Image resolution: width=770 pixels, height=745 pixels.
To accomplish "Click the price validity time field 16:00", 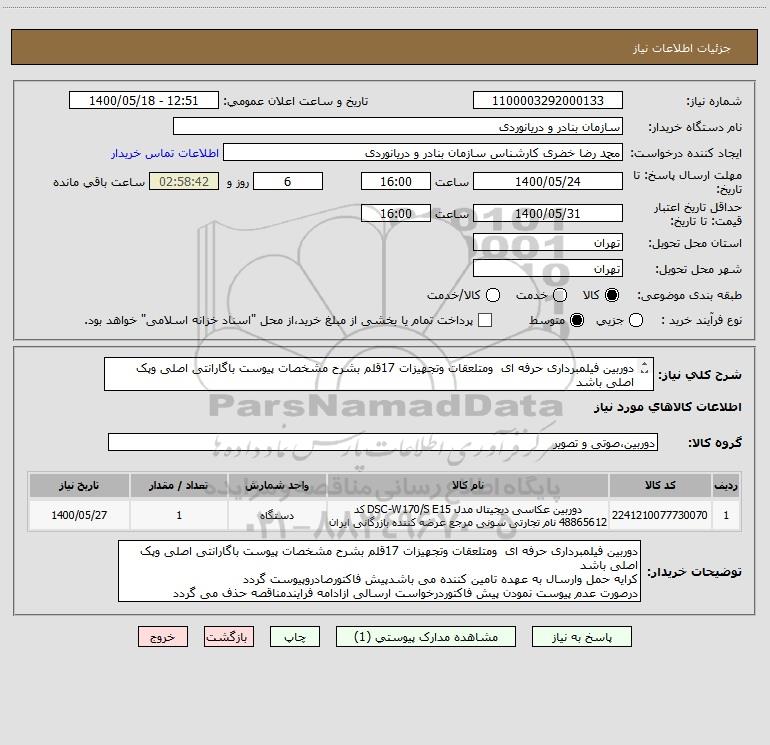I will tap(396, 213).
